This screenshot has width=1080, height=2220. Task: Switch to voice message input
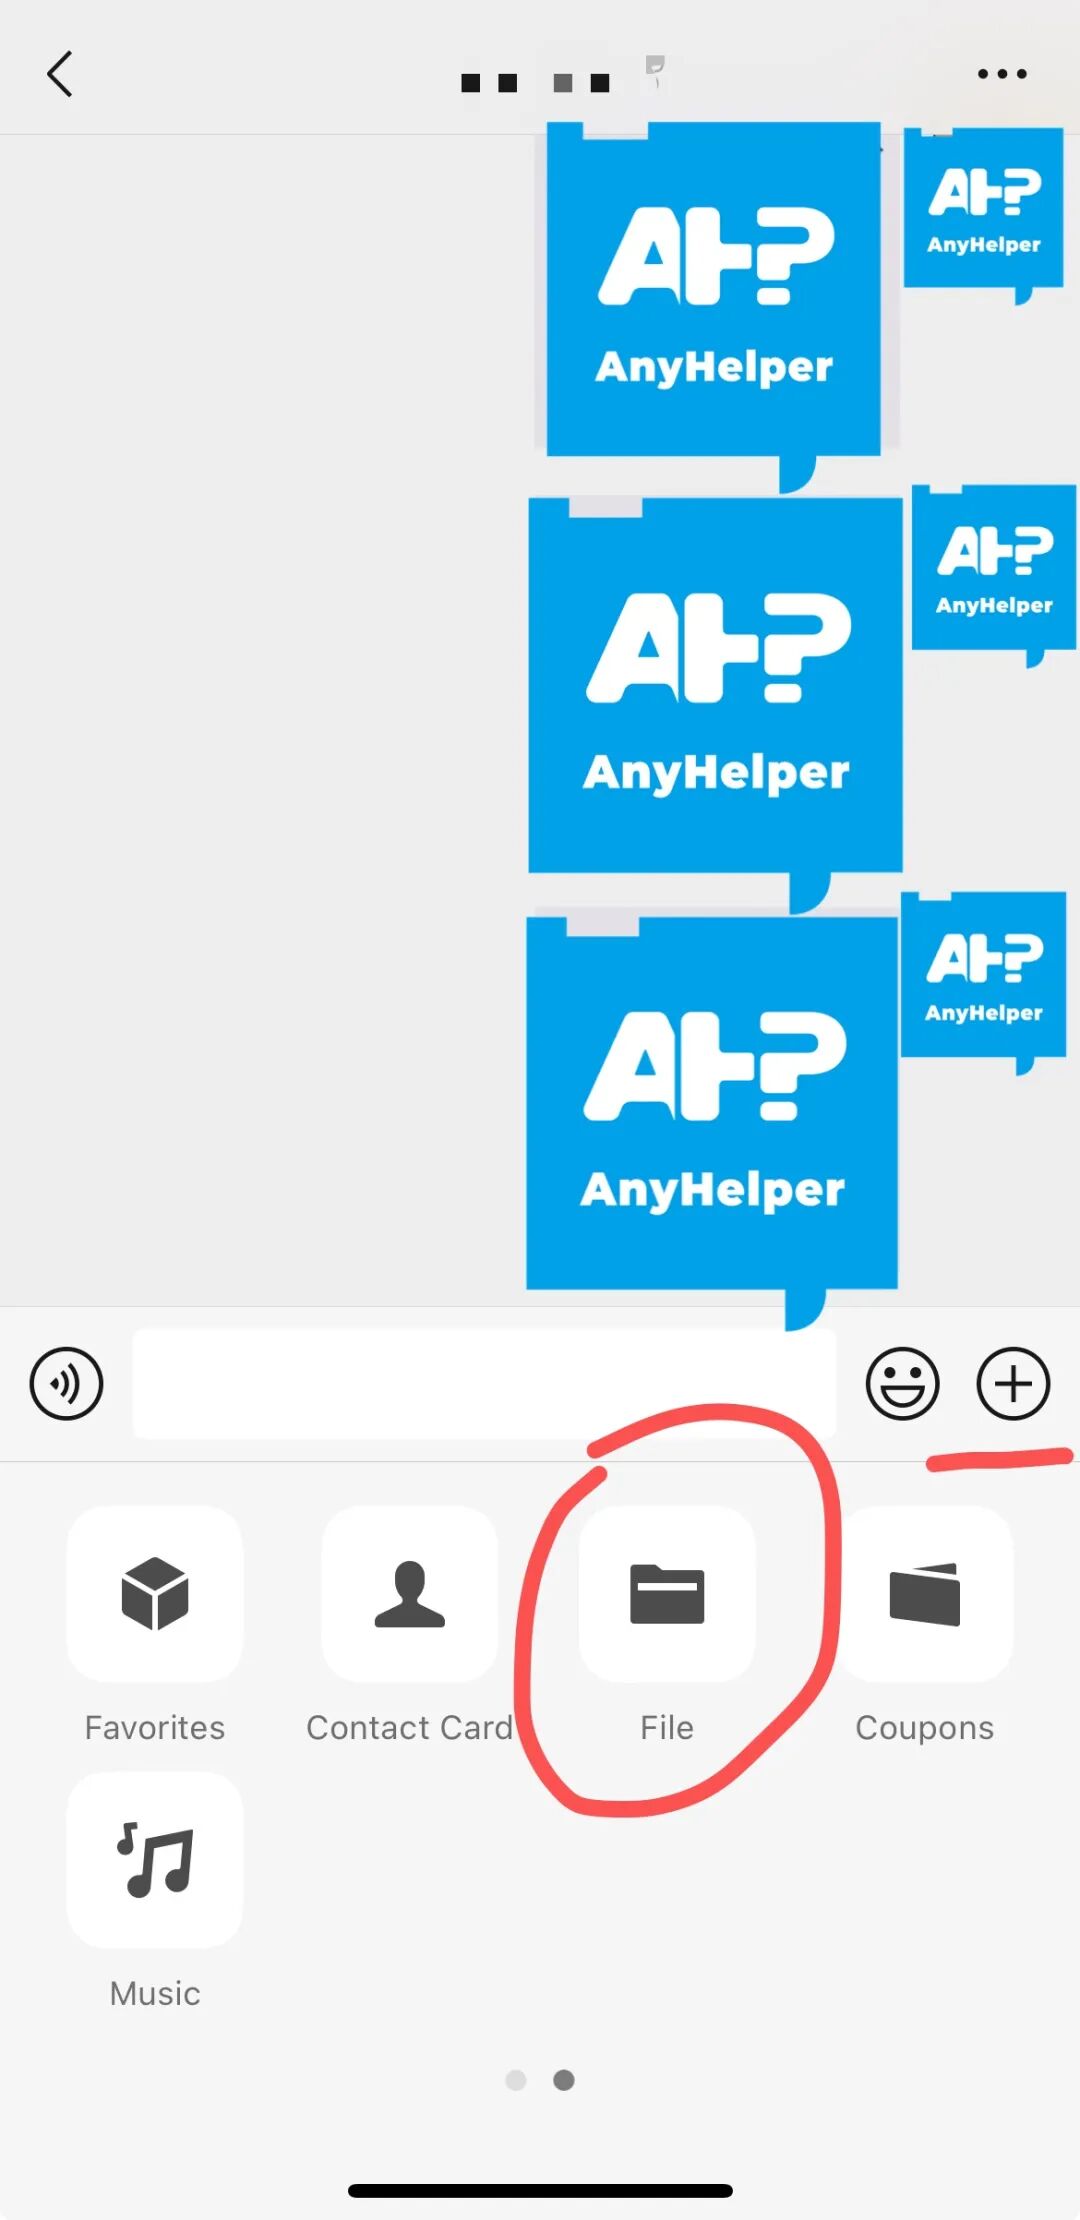coord(66,1384)
